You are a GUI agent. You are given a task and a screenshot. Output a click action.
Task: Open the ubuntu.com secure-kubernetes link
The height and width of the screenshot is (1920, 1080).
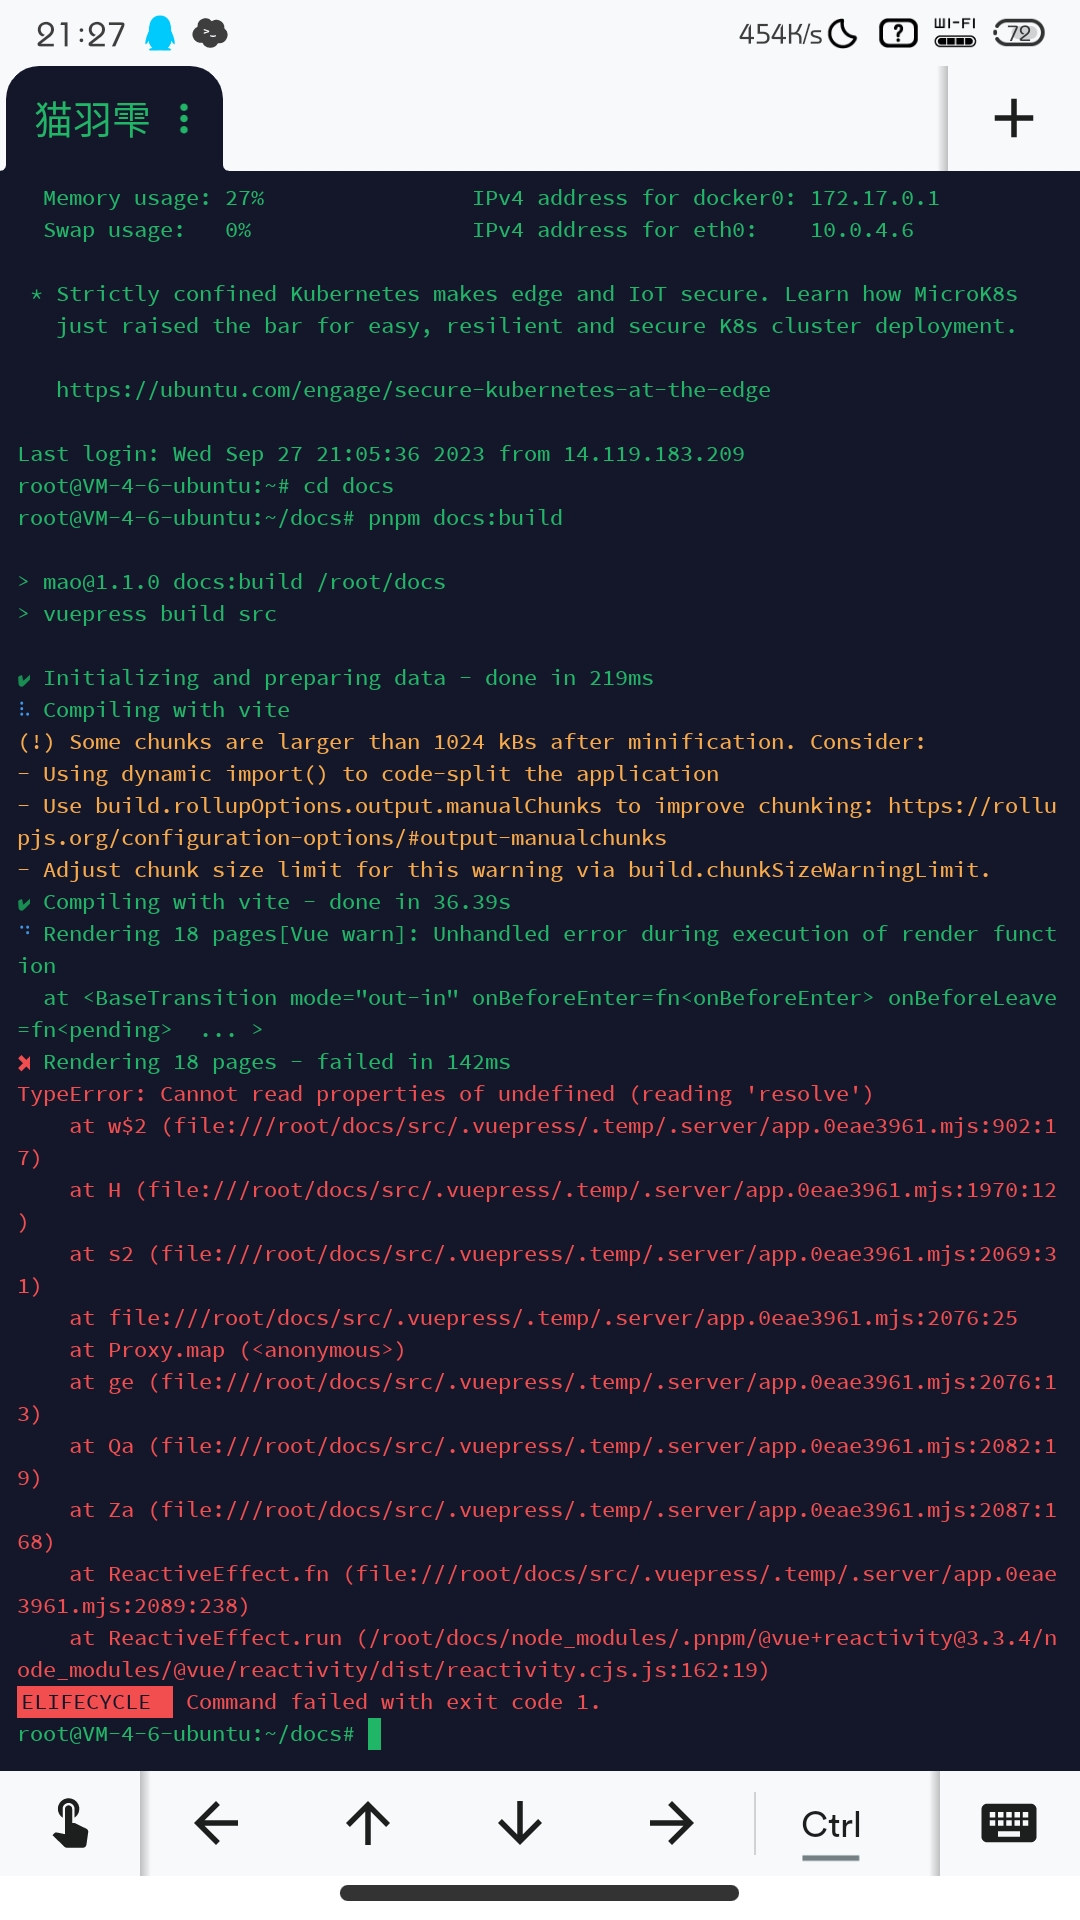pyautogui.click(x=413, y=390)
